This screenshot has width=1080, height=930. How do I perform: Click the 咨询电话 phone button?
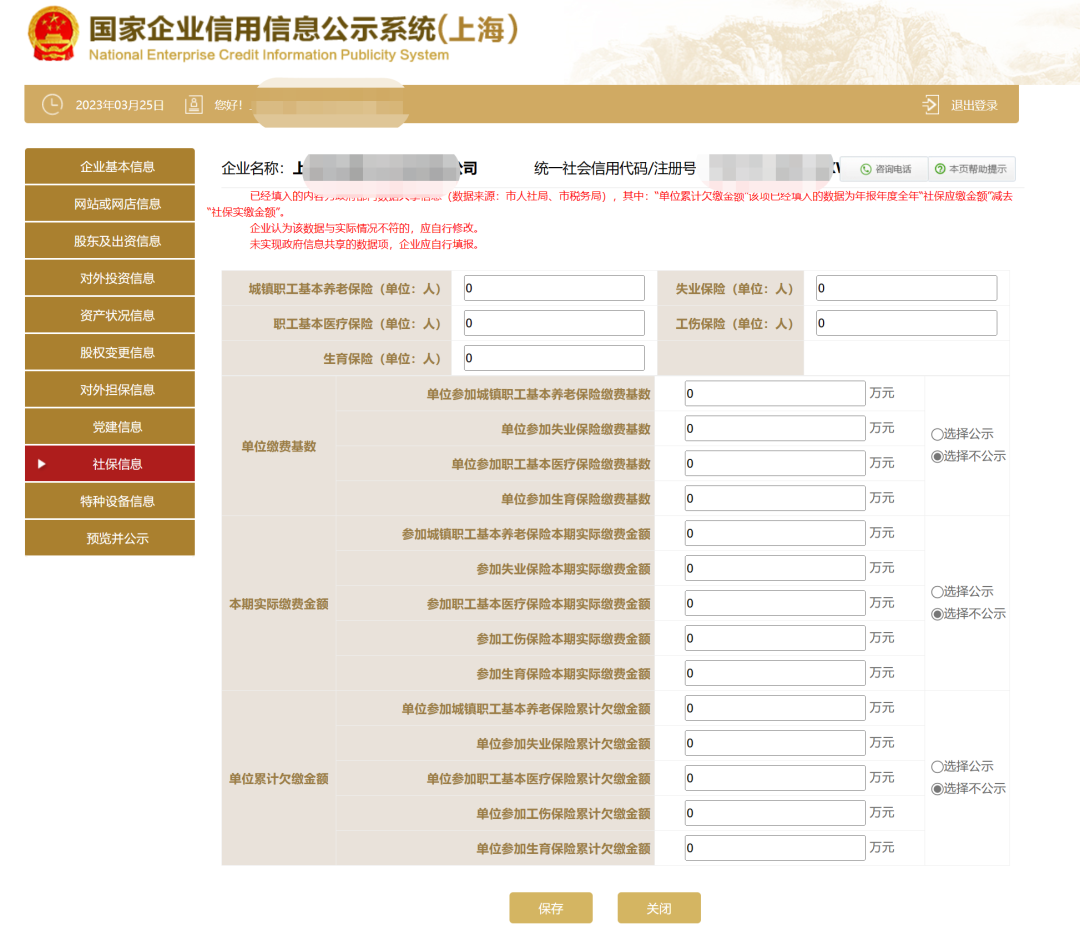[x=885, y=169]
